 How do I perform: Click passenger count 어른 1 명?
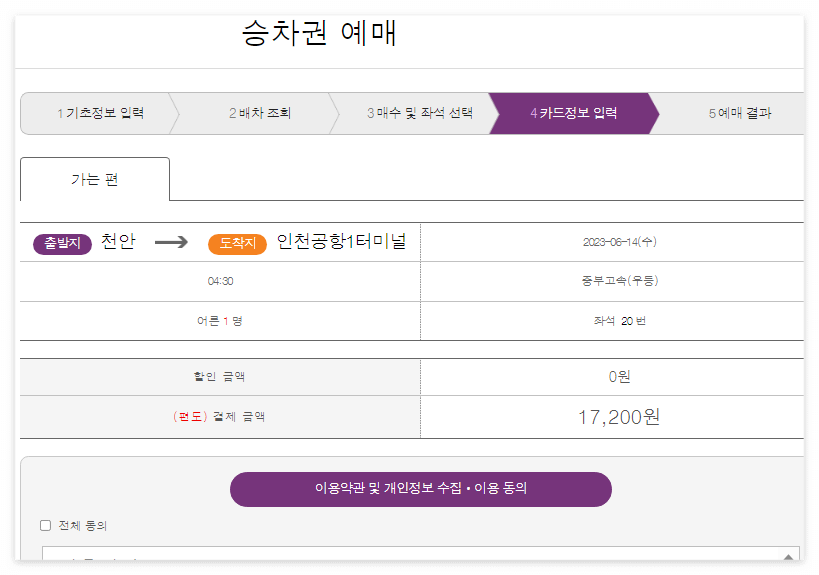click(x=219, y=321)
